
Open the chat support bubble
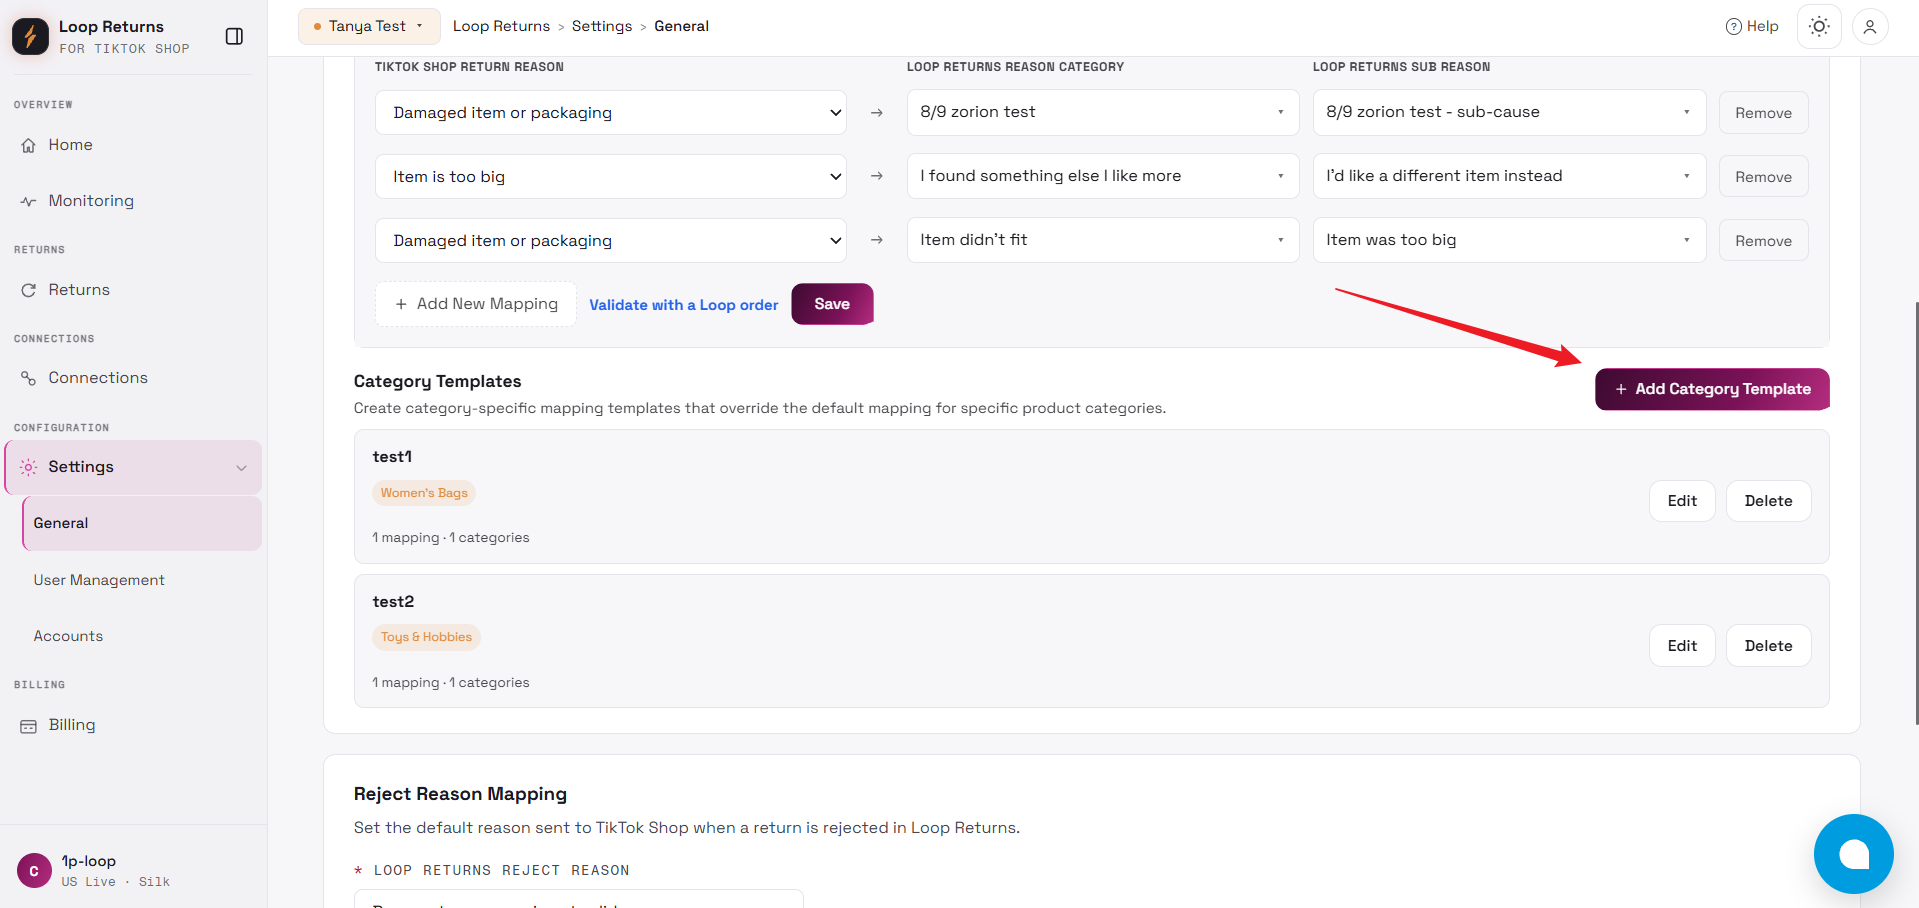click(x=1853, y=853)
